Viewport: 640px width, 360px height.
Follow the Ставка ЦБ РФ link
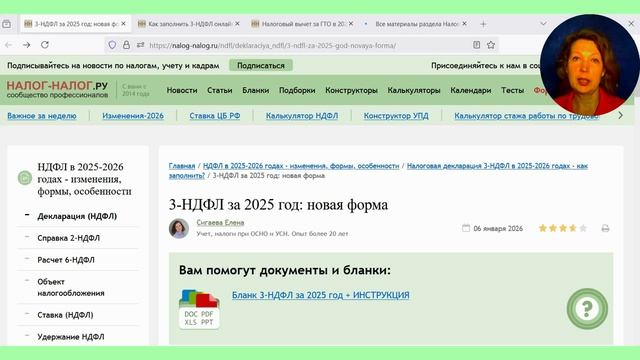(215, 116)
